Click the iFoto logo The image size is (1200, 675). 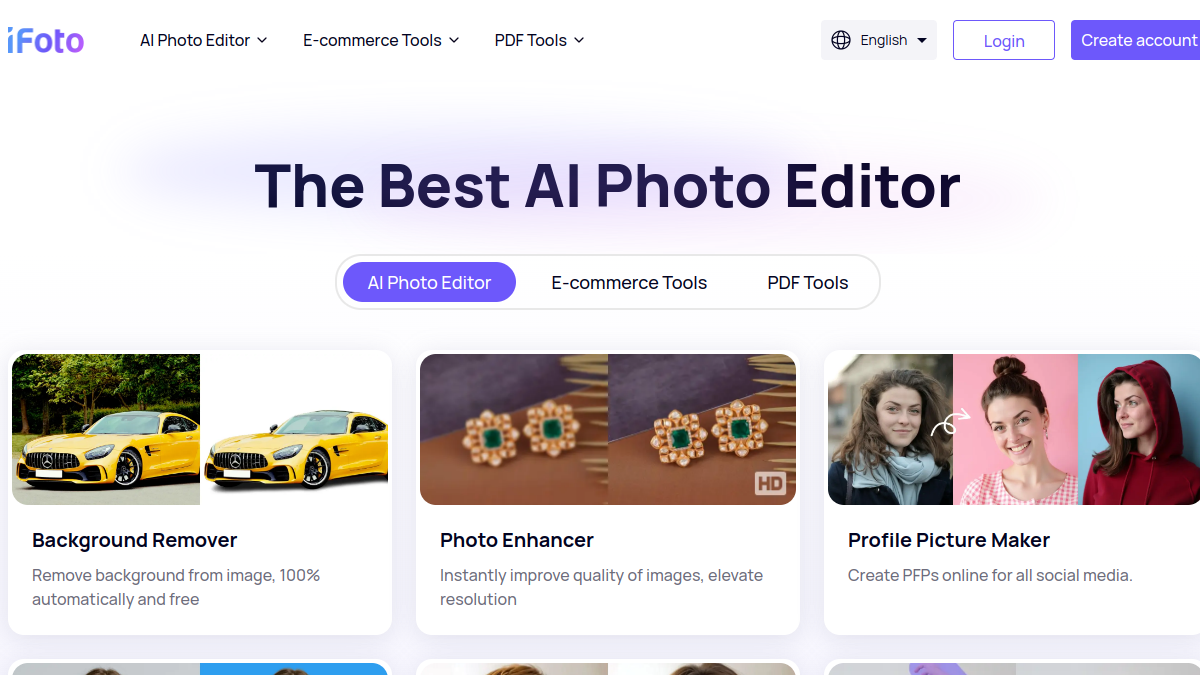[45, 40]
